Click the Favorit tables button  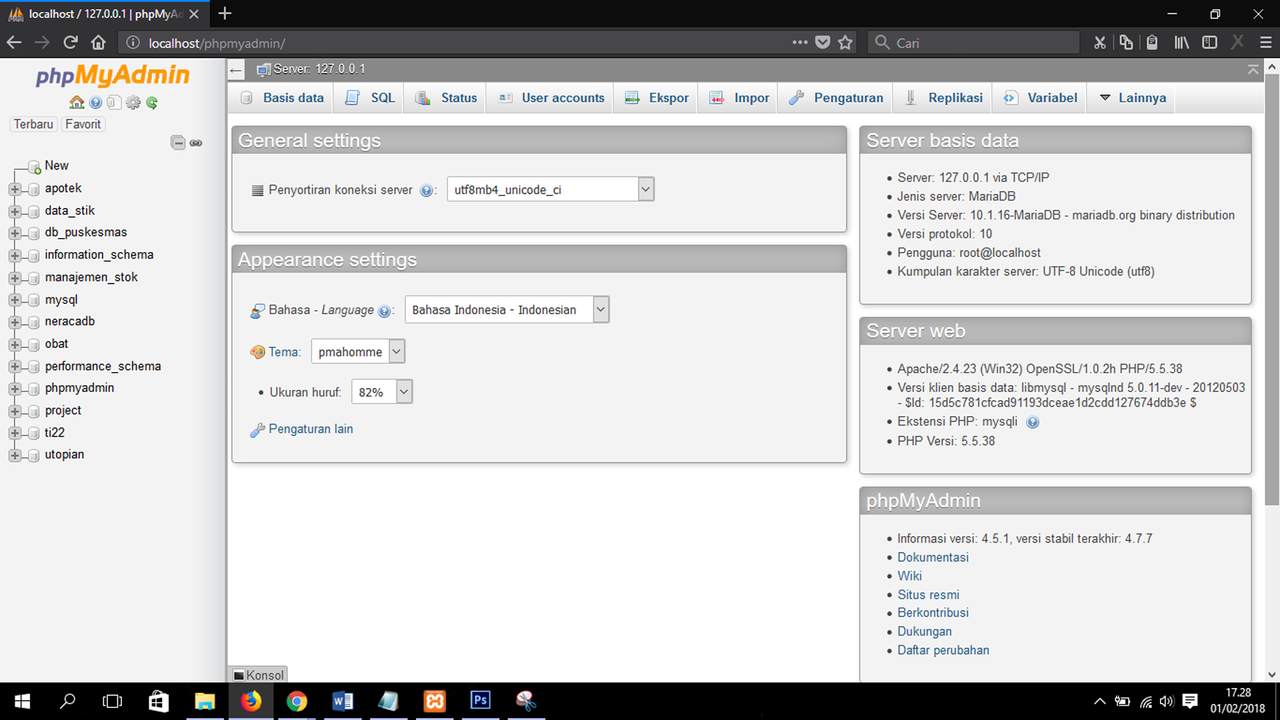[83, 125]
